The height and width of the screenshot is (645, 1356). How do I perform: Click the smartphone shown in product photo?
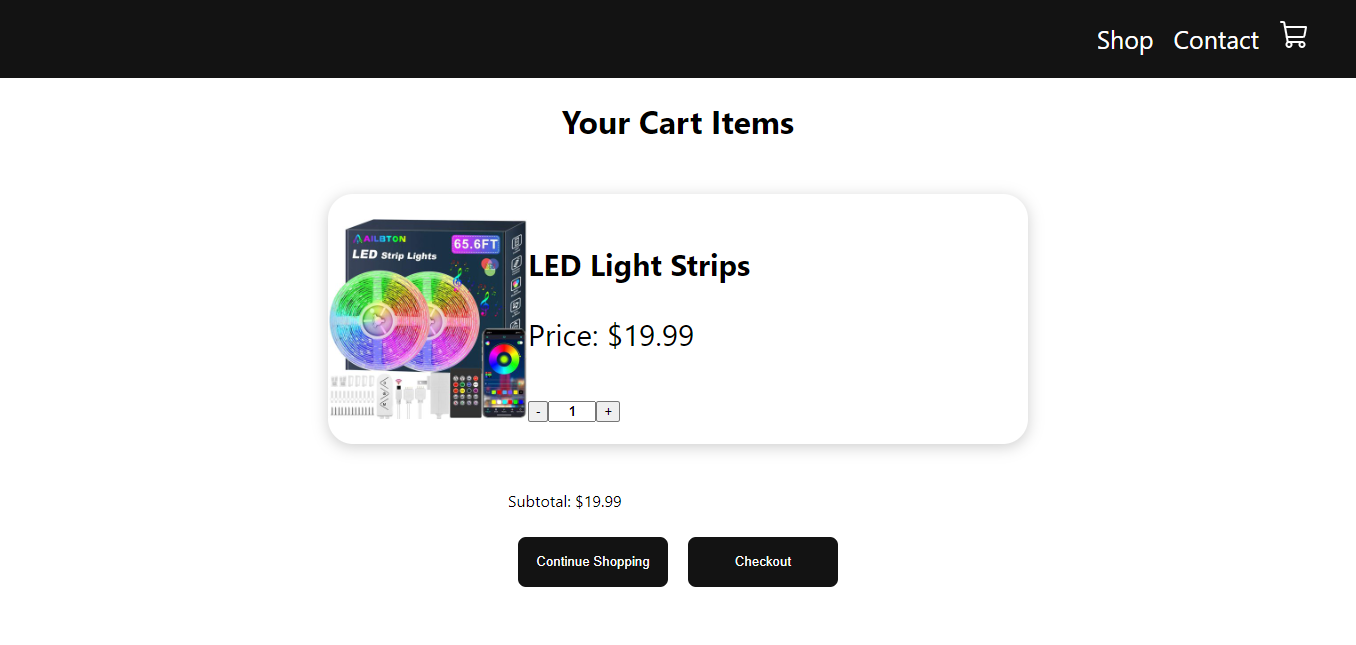[x=503, y=372]
